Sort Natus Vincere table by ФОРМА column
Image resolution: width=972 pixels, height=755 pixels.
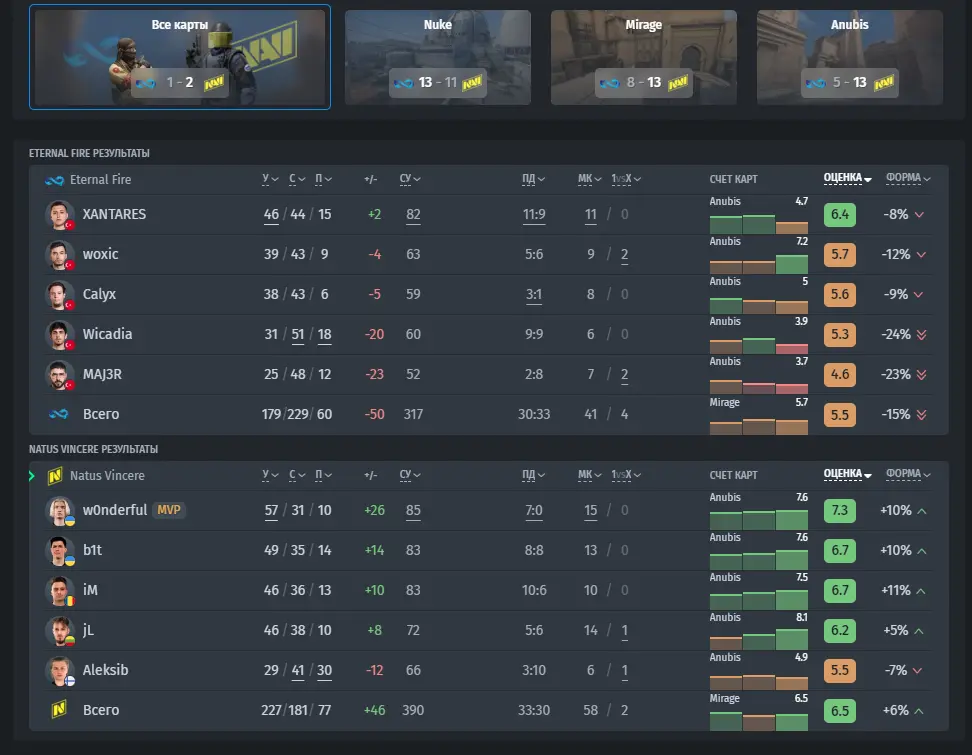pos(908,474)
